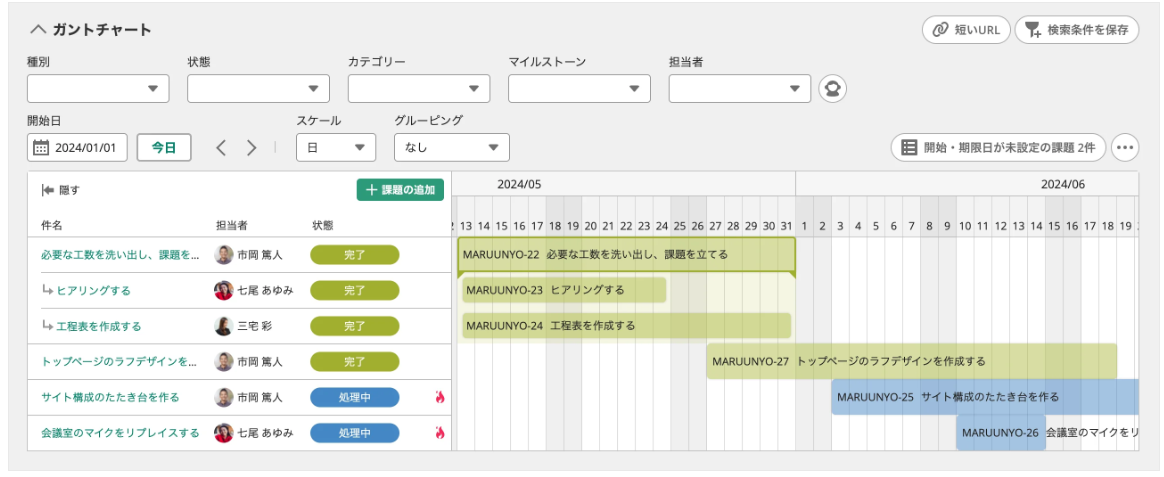Image resolution: width=1164 pixels, height=477 pixels.
Task: Open the ヒアリングする issue link
Action: (94, 290)
